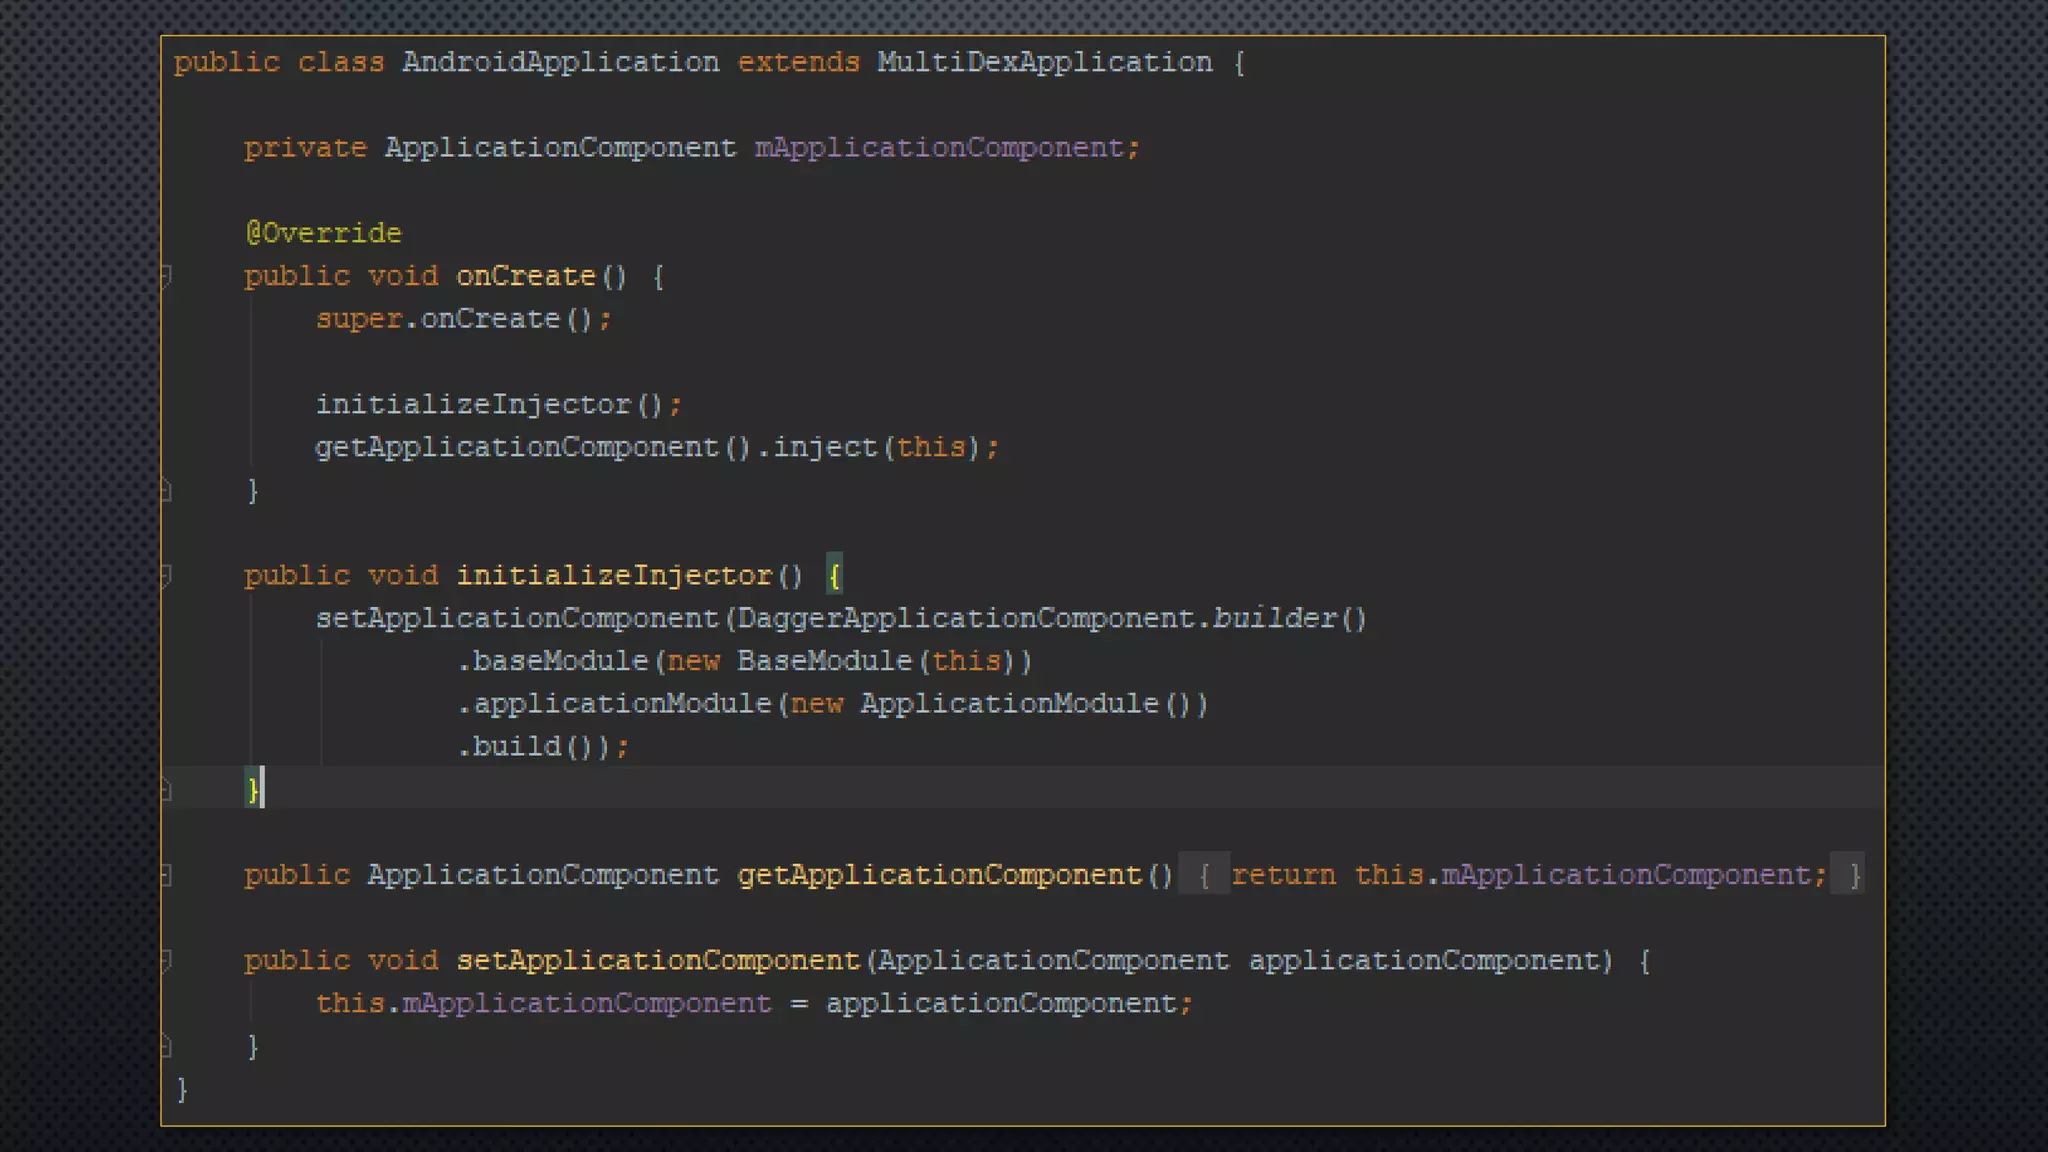
Task: Click the this.mApplicationComponent assignment line
Action: coord(755,1003)
